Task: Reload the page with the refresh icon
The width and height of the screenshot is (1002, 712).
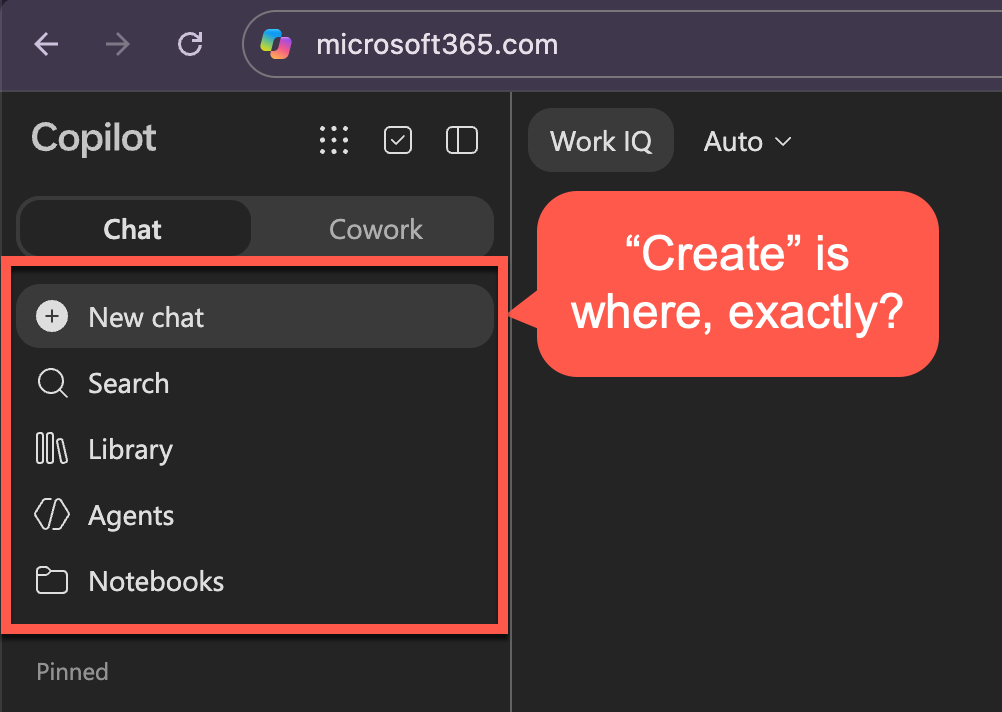Action: 190,44
